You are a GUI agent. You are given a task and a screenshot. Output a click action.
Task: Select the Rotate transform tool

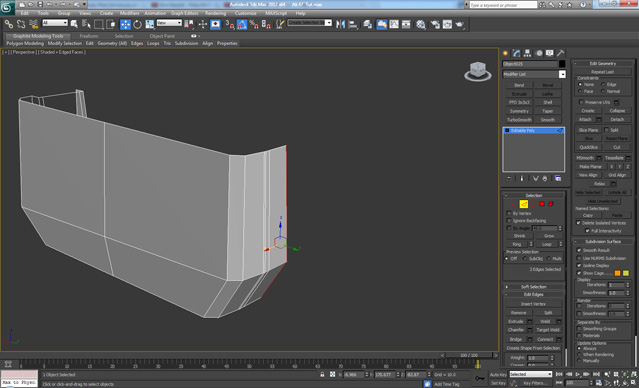pos(137,24)
